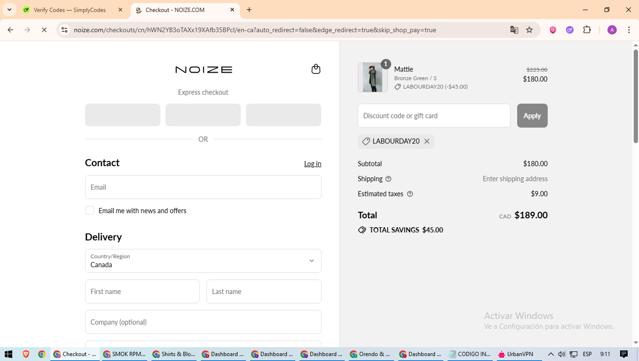This screenshot has height=361, width=639.
Task: Click the page vertical scrollbar
Action: click(635, 96)
